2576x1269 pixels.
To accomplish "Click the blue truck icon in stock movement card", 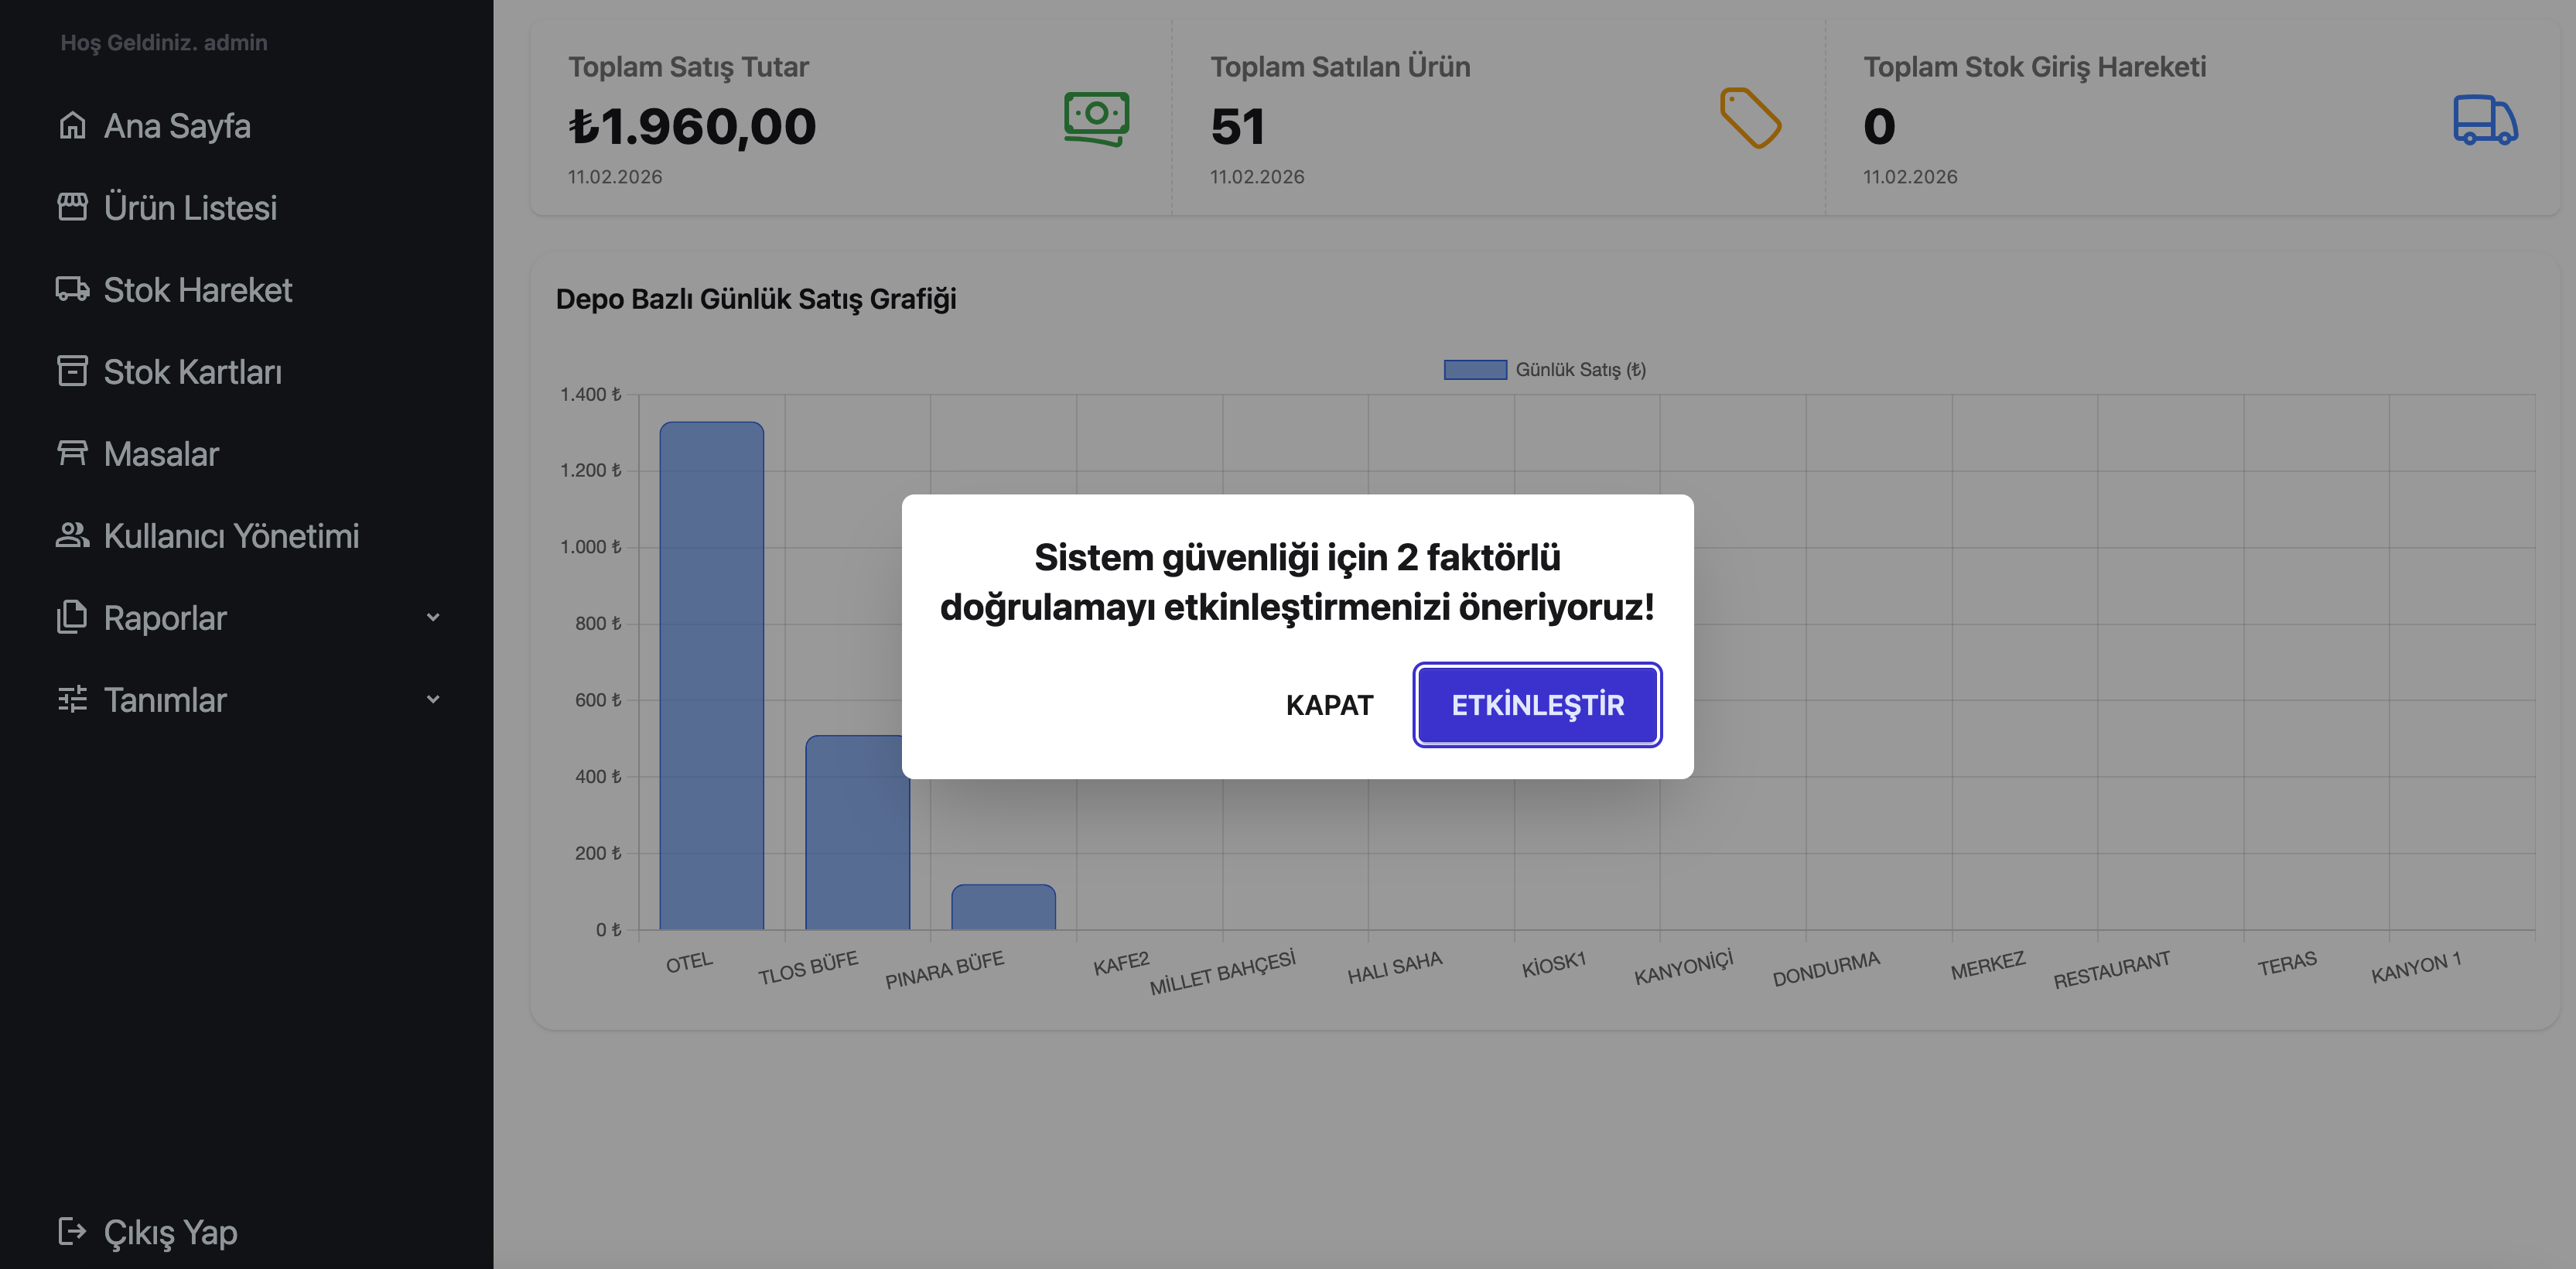I will pos(2486,120).
